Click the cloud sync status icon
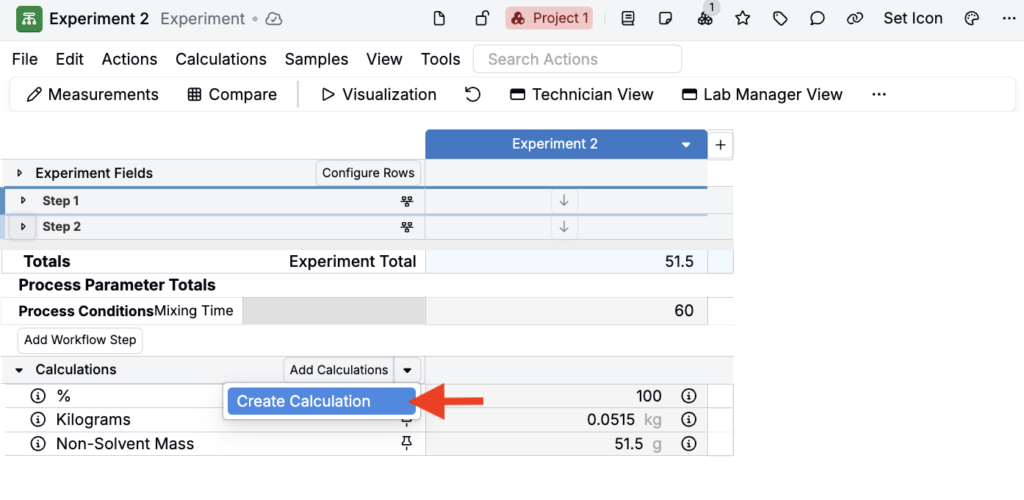 pos(274,19)
